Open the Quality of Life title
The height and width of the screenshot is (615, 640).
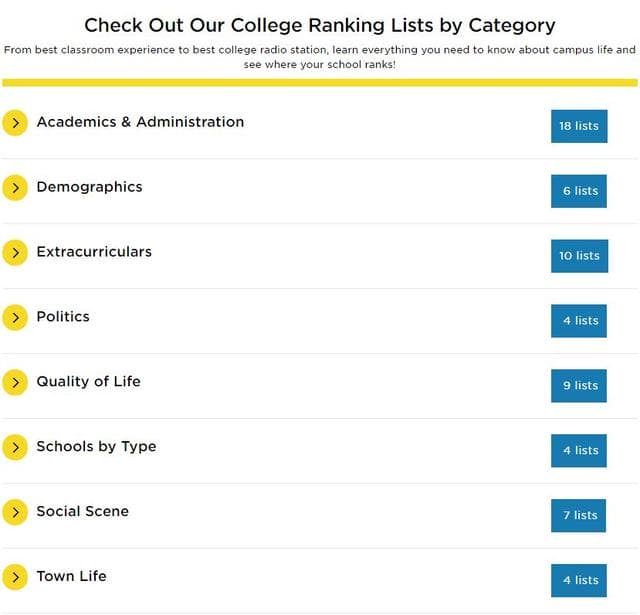[x=89, y=381]
